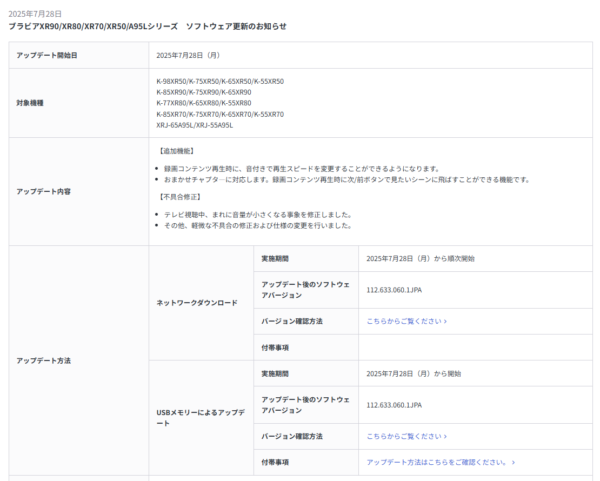This screenshot has height=481, width=600.
Task: Select the アップデート内容 header cell
Action: coord(79,192)
